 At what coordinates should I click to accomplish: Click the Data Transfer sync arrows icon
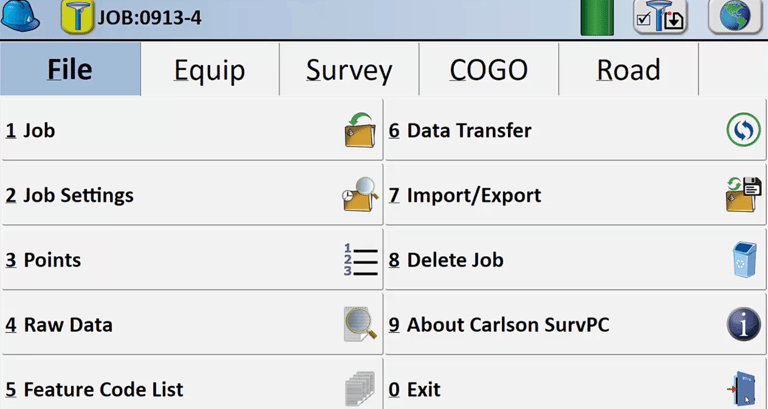coord(744,130)
